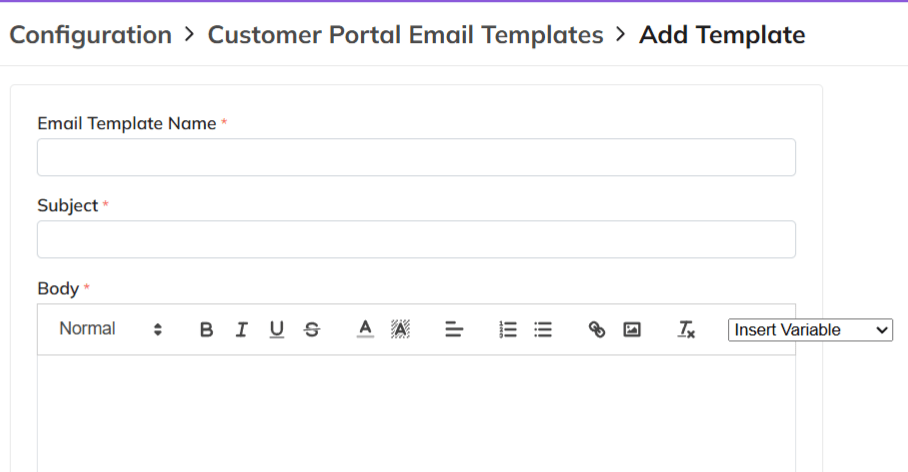Toggle bold formatting in body editor
The height and width of the screenshot is (472, 908).
pos(206,330)
